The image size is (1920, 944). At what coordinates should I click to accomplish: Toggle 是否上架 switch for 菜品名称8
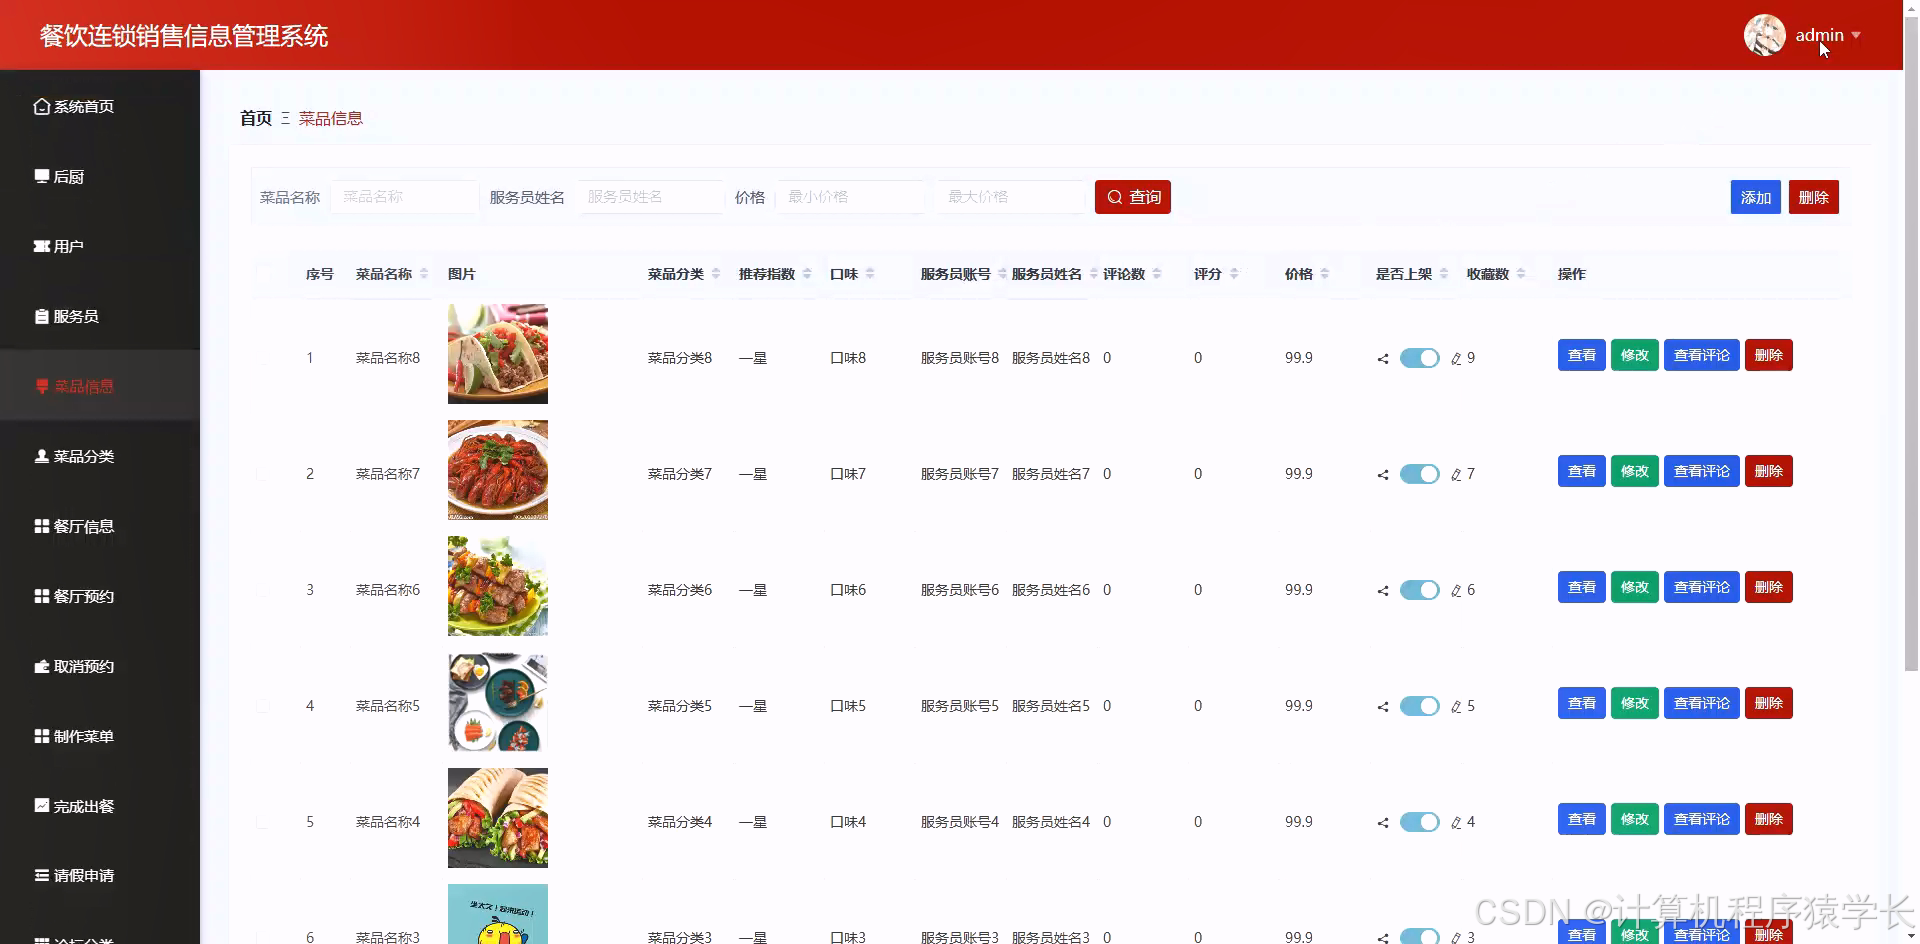click(1419, 358)
